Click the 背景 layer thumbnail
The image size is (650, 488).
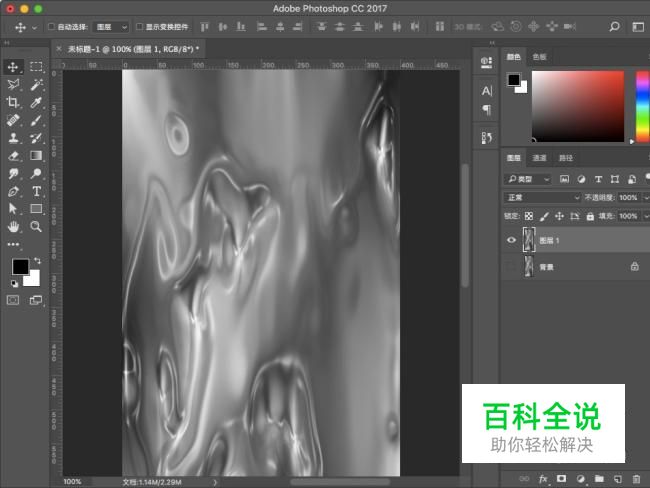click(x=529, y=267)
